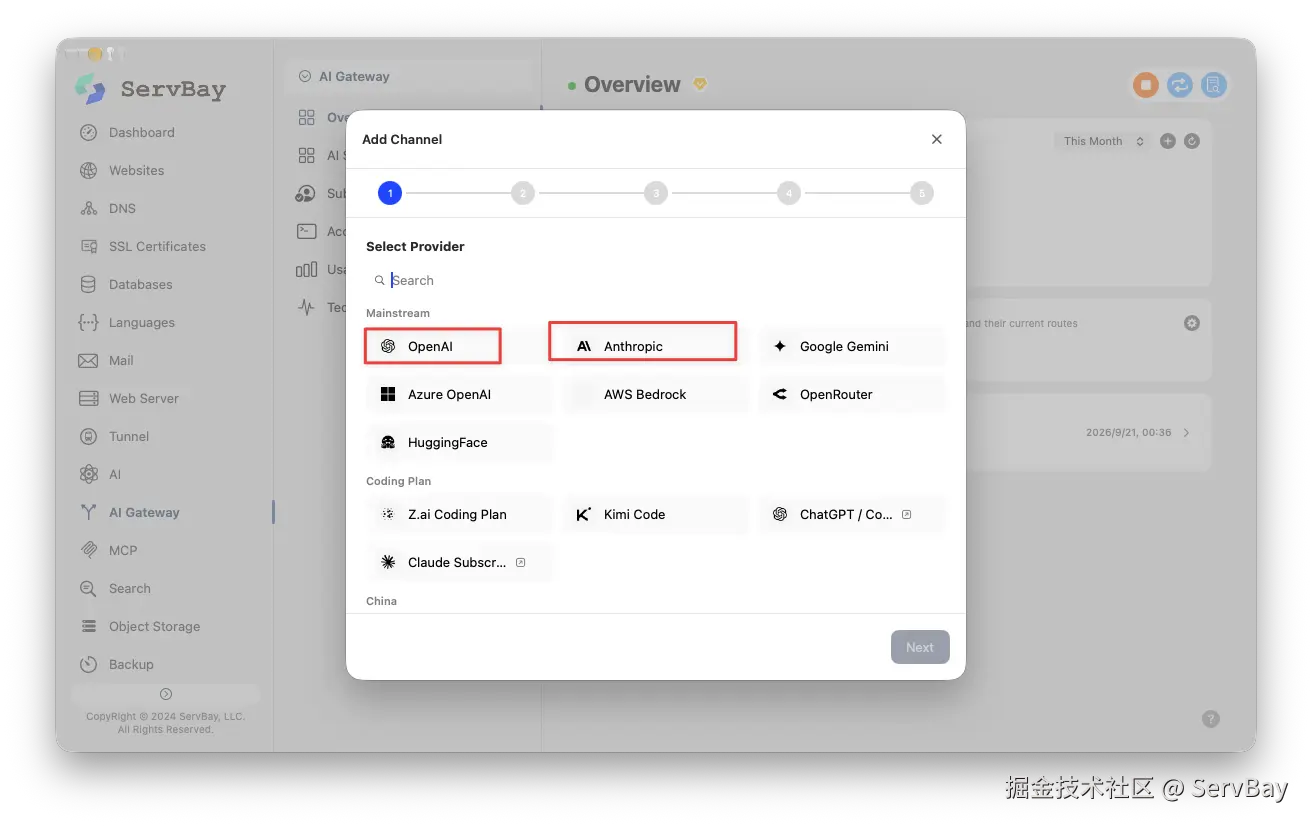Click the Mainstream section label
Viewport: 1312px width, 826px height.
click(398, 313)
